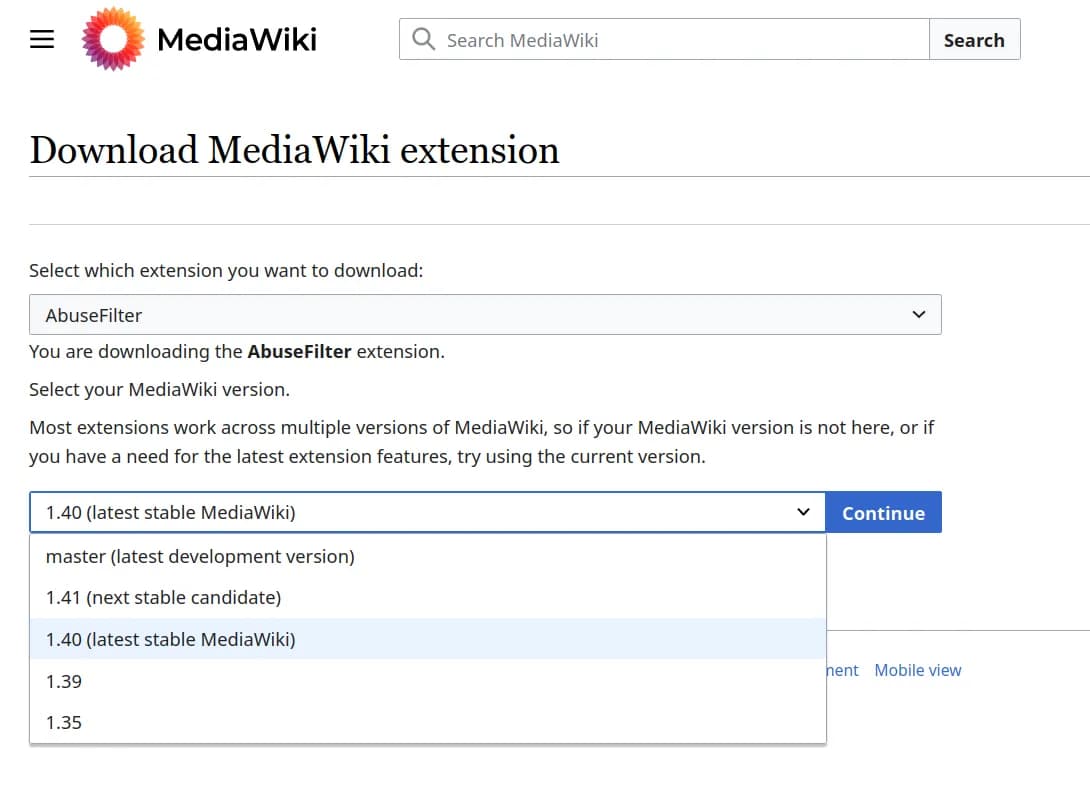Open the MediaWiki version dropdown
The height and width of the screenshot is (793, 1090).
[420, 512]
